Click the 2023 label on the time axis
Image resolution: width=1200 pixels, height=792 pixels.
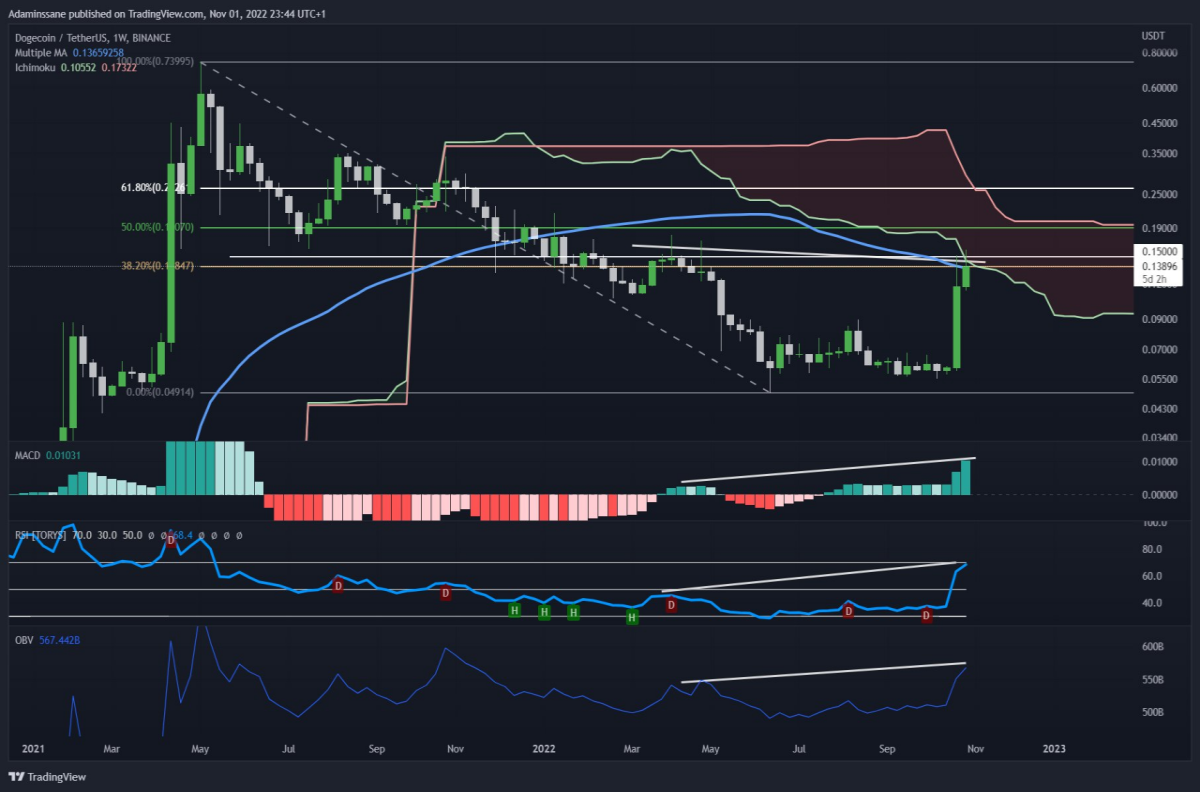(1055, 748)
